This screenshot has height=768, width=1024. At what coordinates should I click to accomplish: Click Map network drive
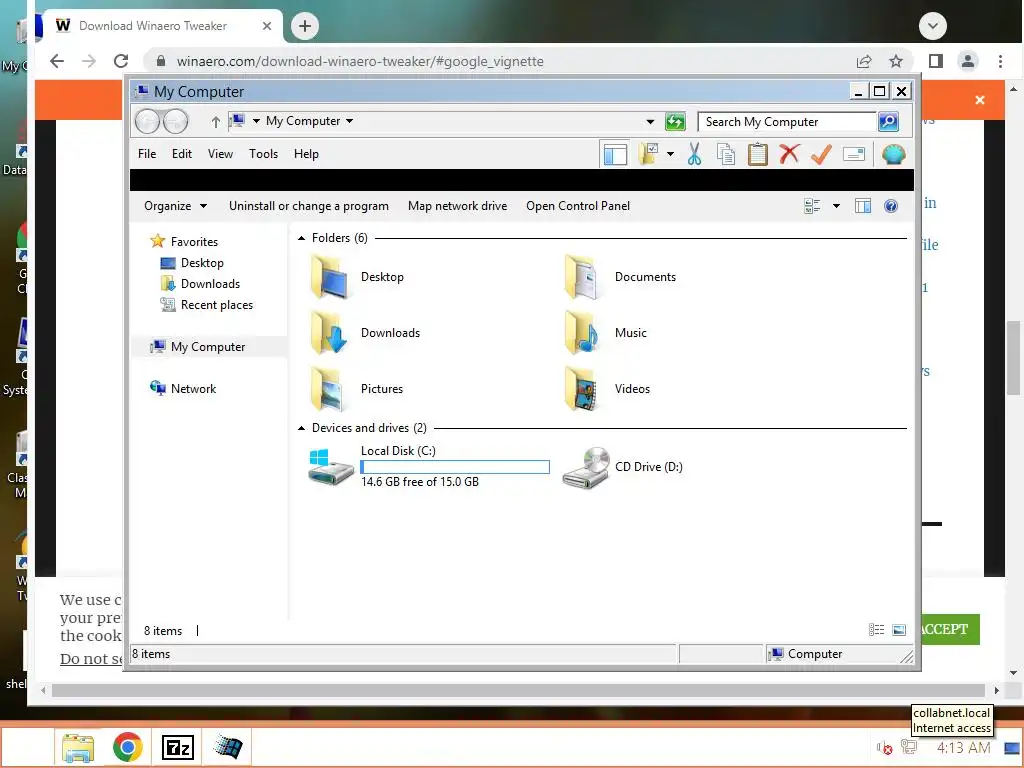pyautogui.click(x=457, y=206)
